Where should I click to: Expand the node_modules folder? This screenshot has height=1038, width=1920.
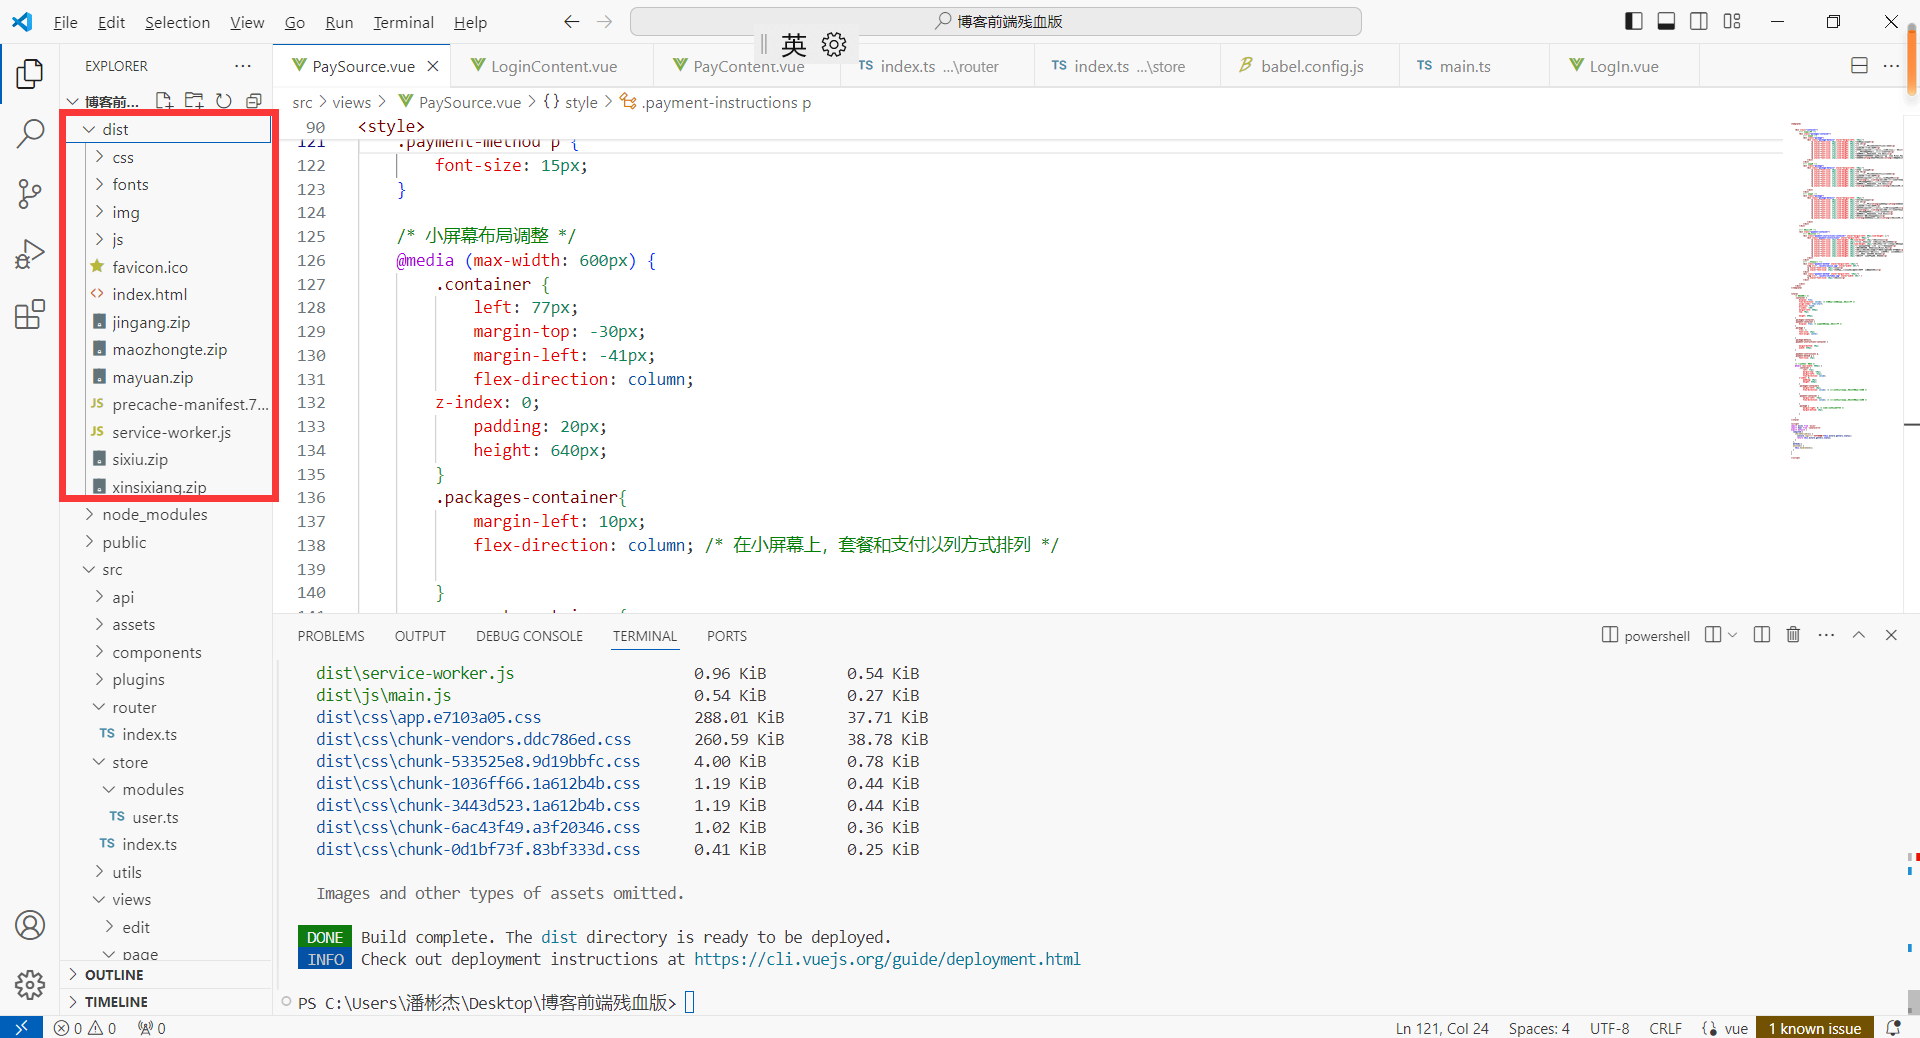(x=154, y=514)
